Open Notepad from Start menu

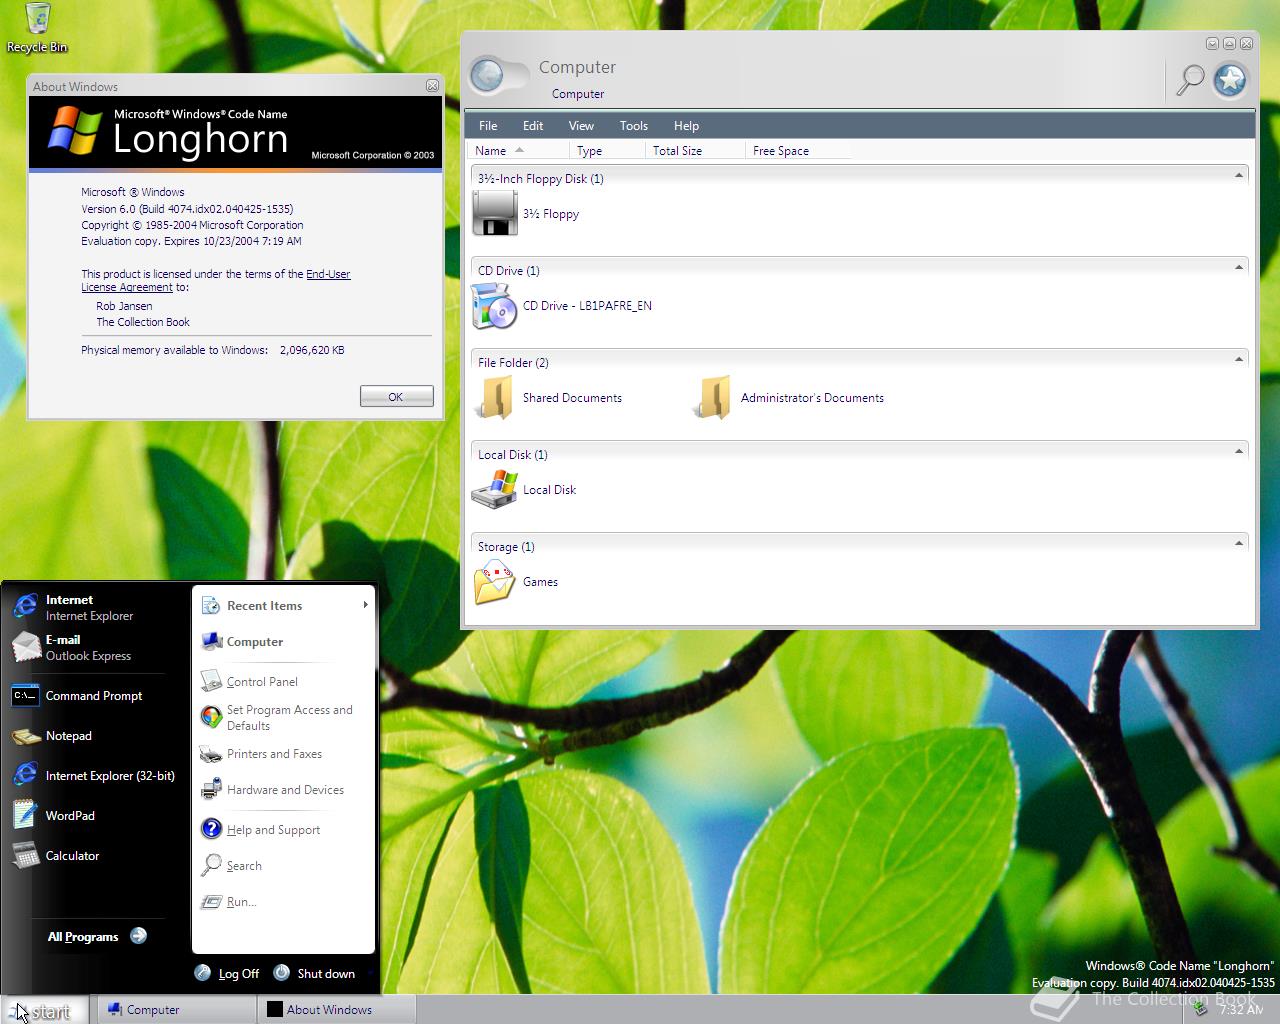tap(96, 735)
